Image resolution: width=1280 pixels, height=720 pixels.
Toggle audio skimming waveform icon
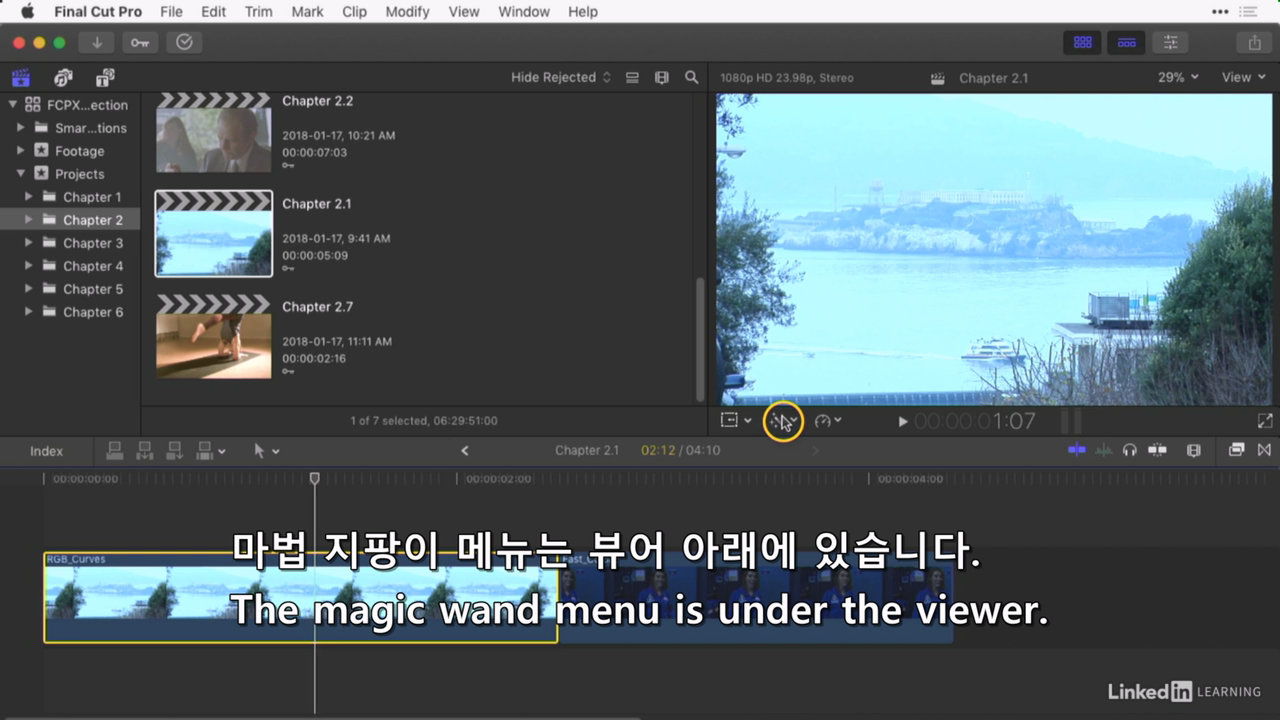coord(1103,450)
